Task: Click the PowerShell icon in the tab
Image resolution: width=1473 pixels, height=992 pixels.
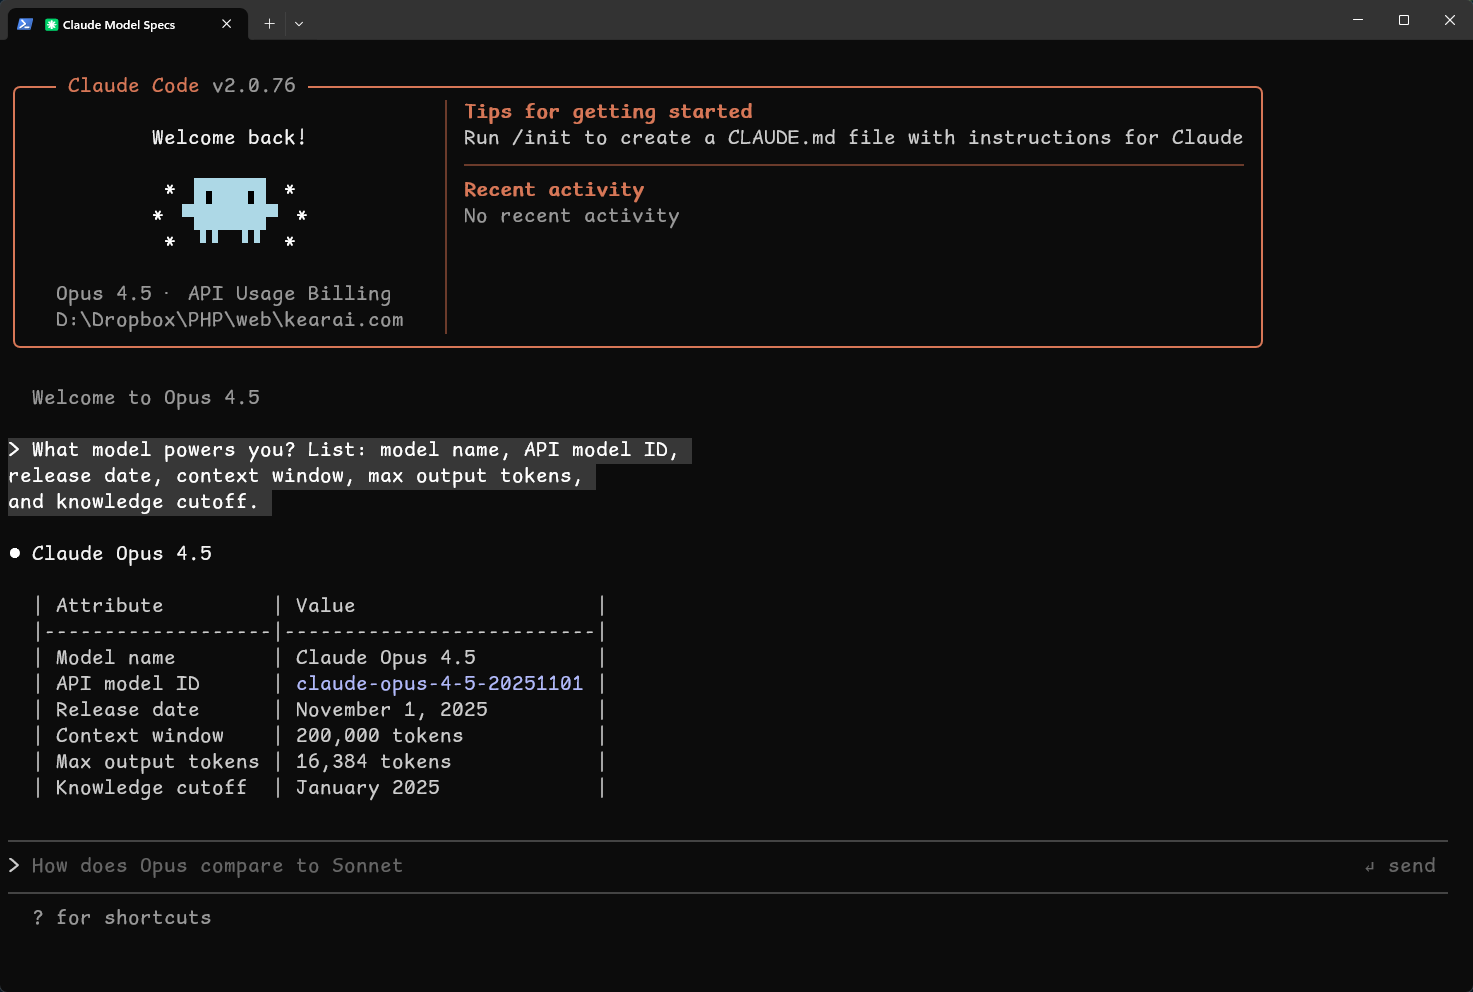Action: [25, 24]
